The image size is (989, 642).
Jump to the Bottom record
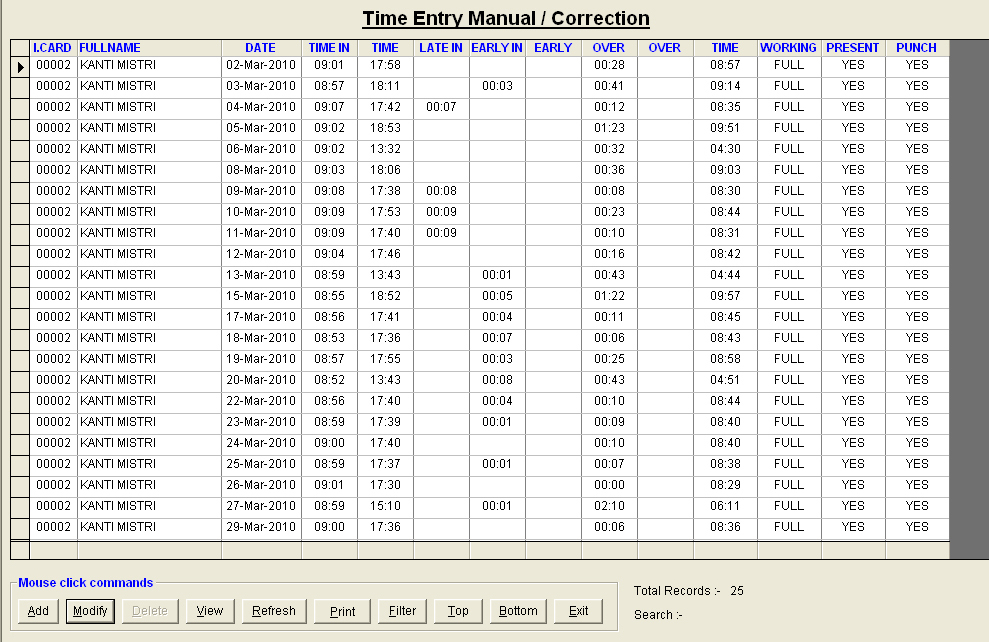518,611
